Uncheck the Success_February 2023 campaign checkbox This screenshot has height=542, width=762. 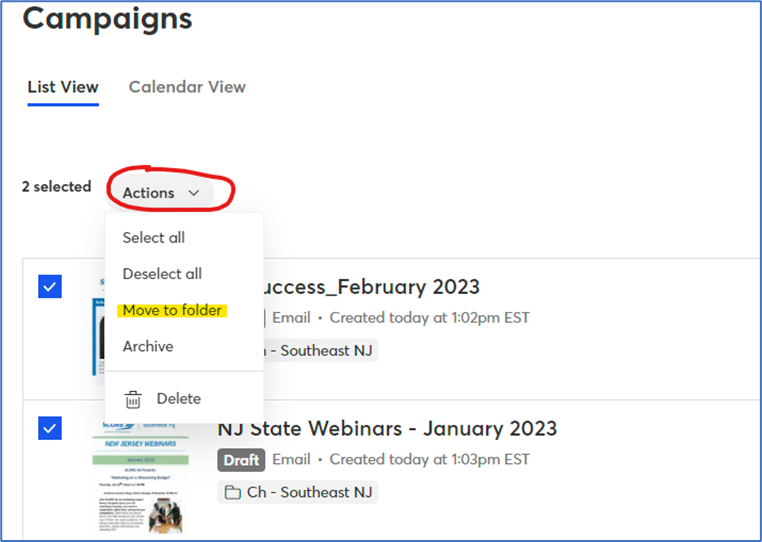pyautogui.click(x=50, y=287)
